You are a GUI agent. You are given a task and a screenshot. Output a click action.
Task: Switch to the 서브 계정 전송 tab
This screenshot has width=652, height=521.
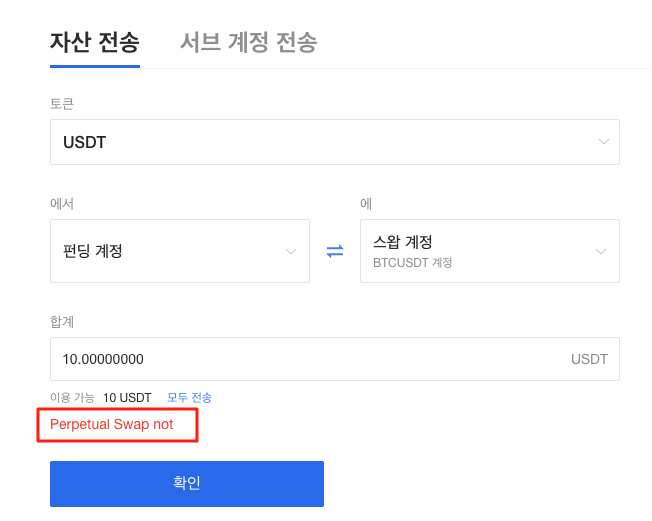[248, 42]
